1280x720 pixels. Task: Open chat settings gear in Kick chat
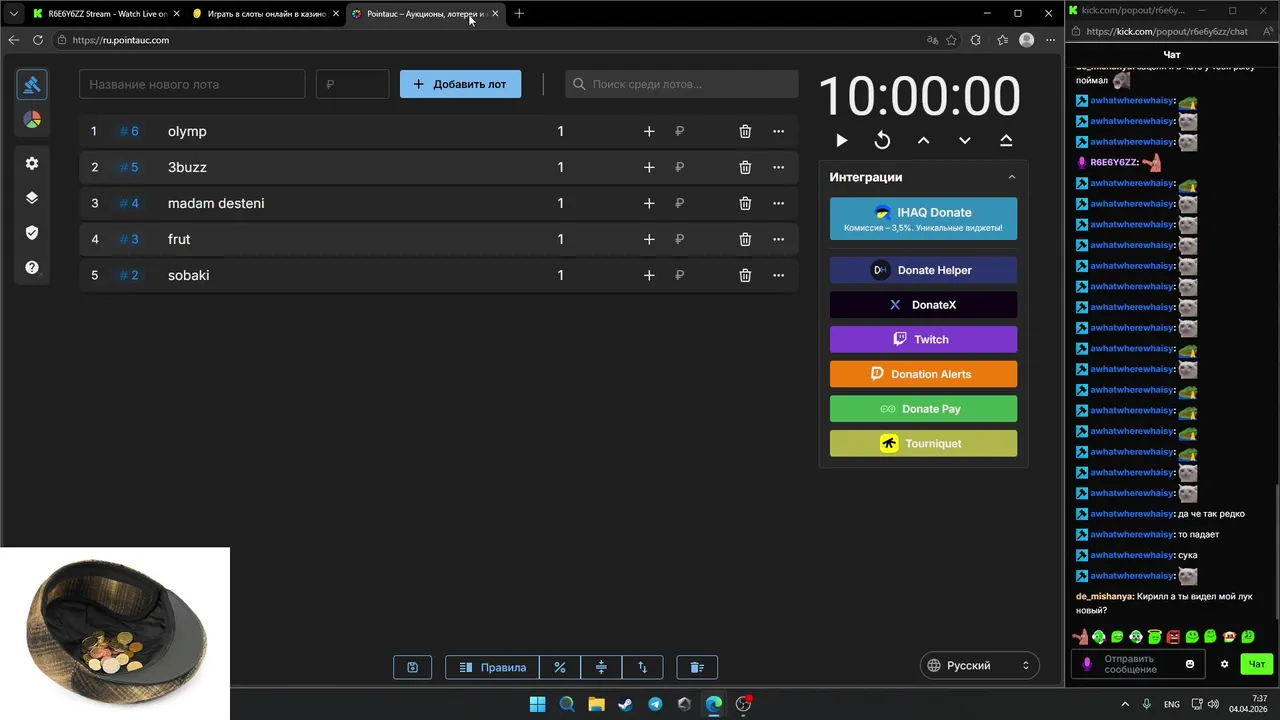(1224, 664)
